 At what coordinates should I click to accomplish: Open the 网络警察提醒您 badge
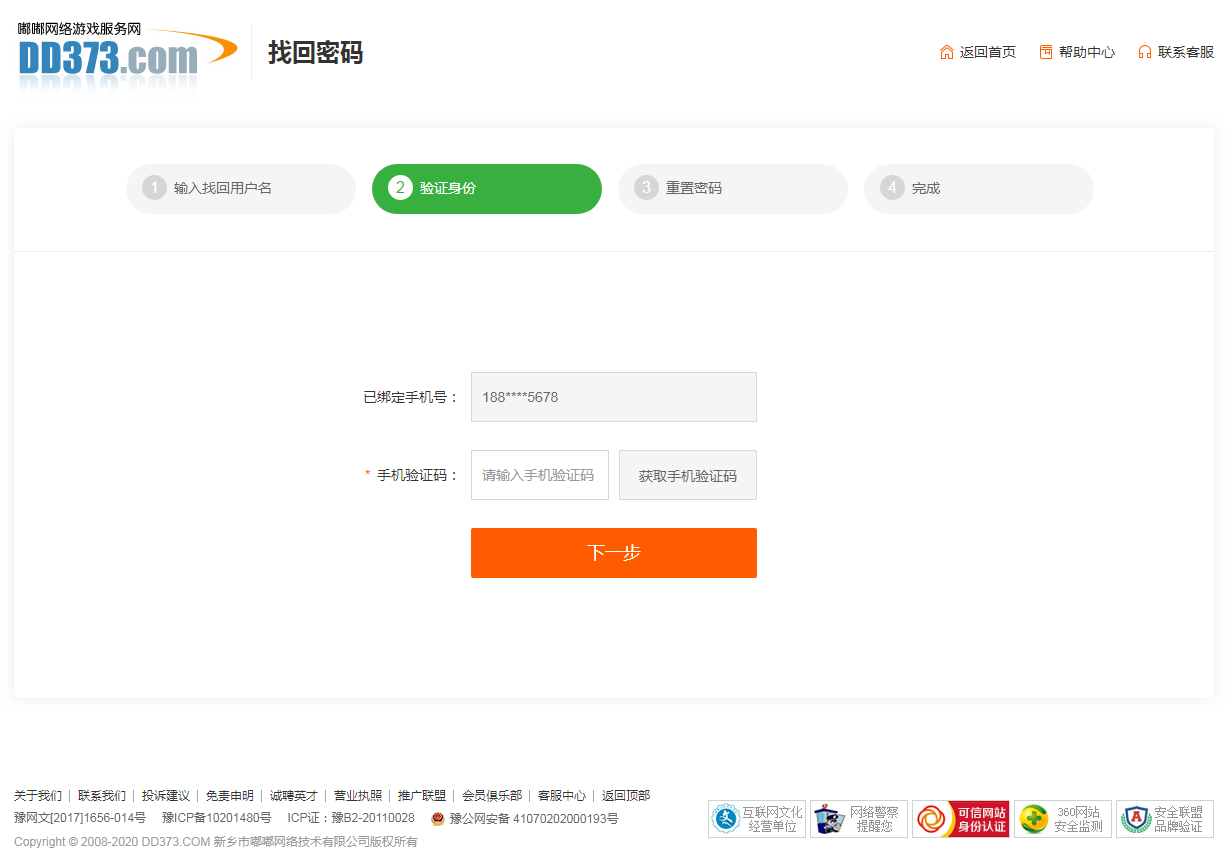[x=859, y=819]
